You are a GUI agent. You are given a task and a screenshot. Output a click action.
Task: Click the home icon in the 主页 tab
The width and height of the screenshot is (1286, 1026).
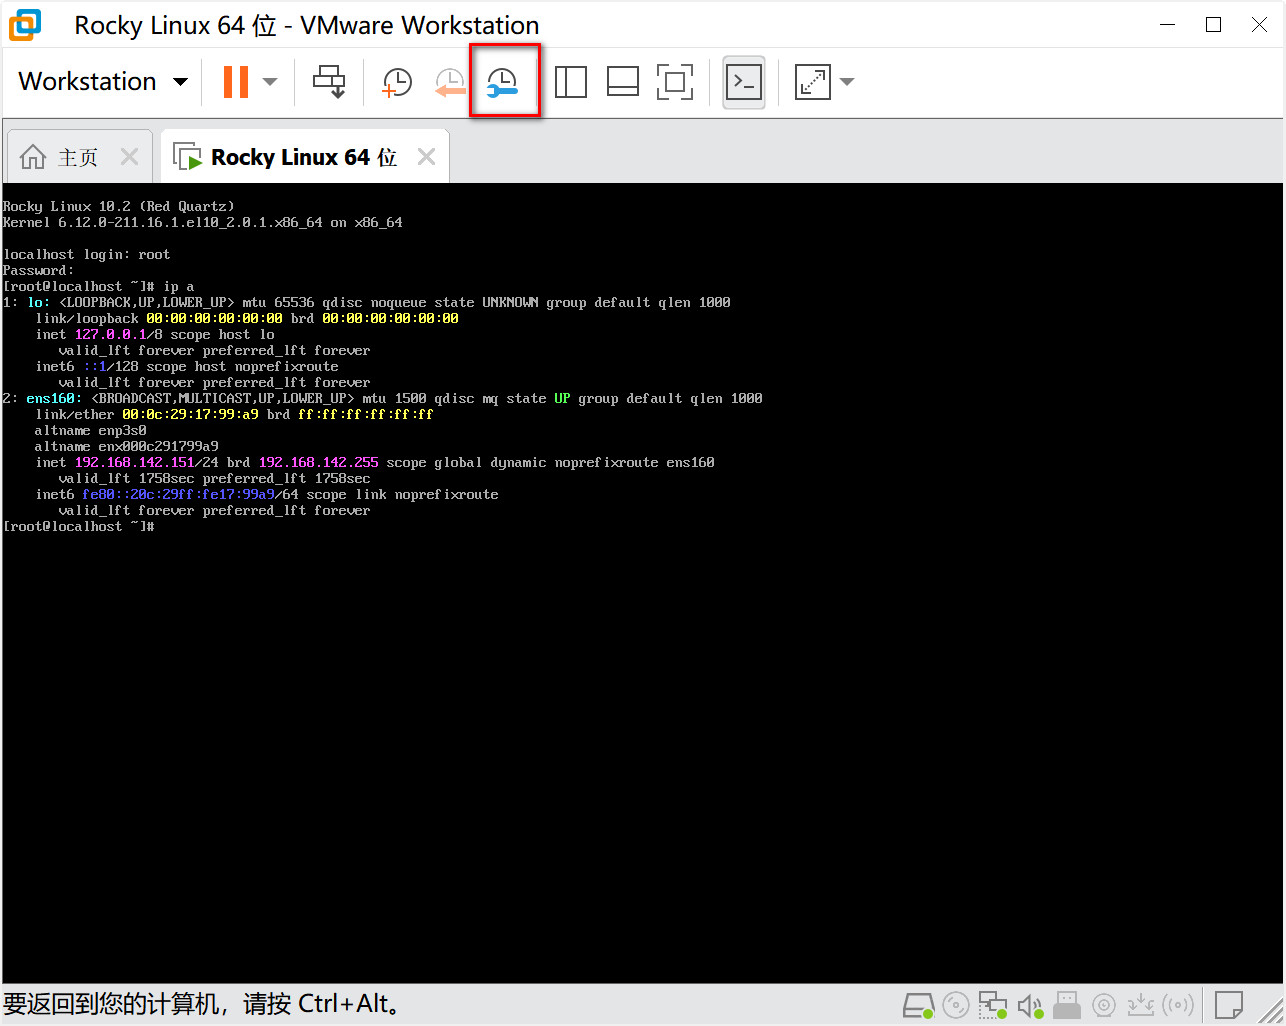click(x=33, y=157)
